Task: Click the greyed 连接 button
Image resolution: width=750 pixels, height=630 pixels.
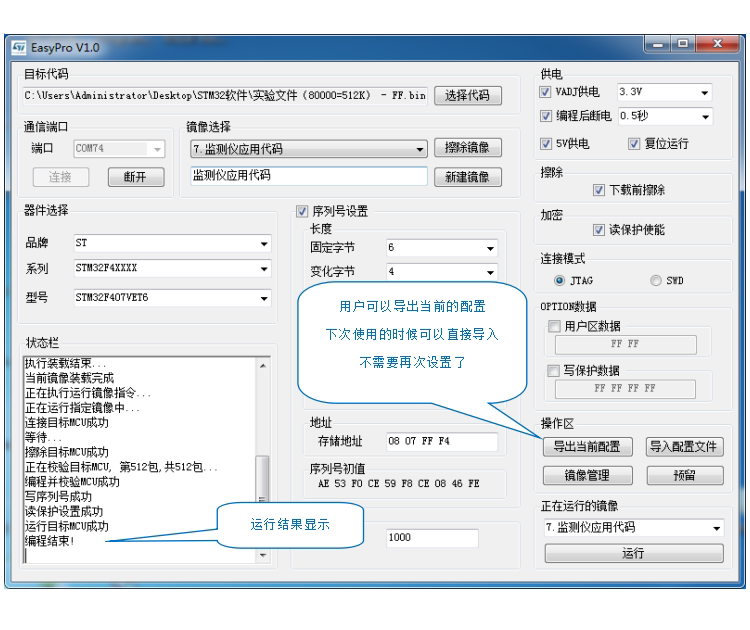Action: click(61, 177)
